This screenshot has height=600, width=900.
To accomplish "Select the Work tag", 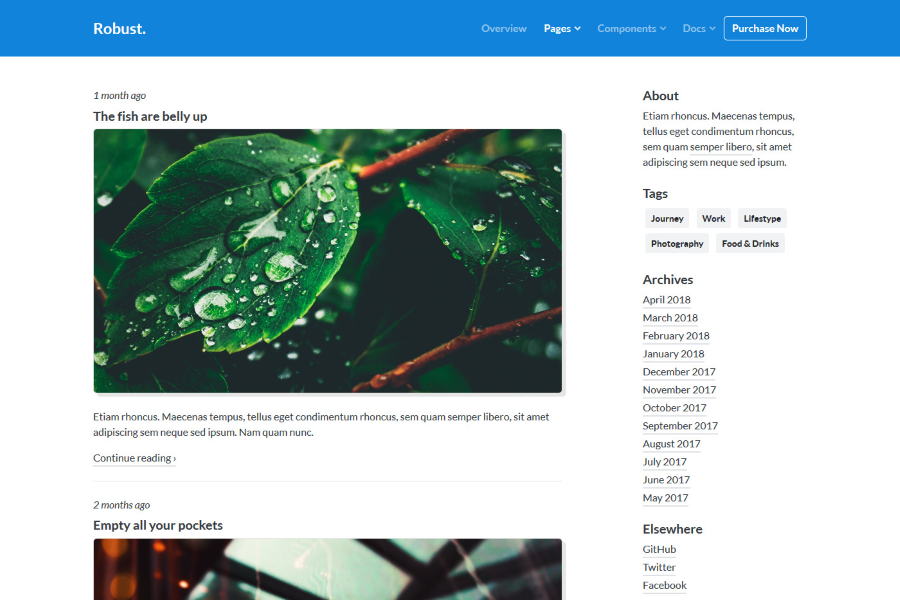I will 713,218.
